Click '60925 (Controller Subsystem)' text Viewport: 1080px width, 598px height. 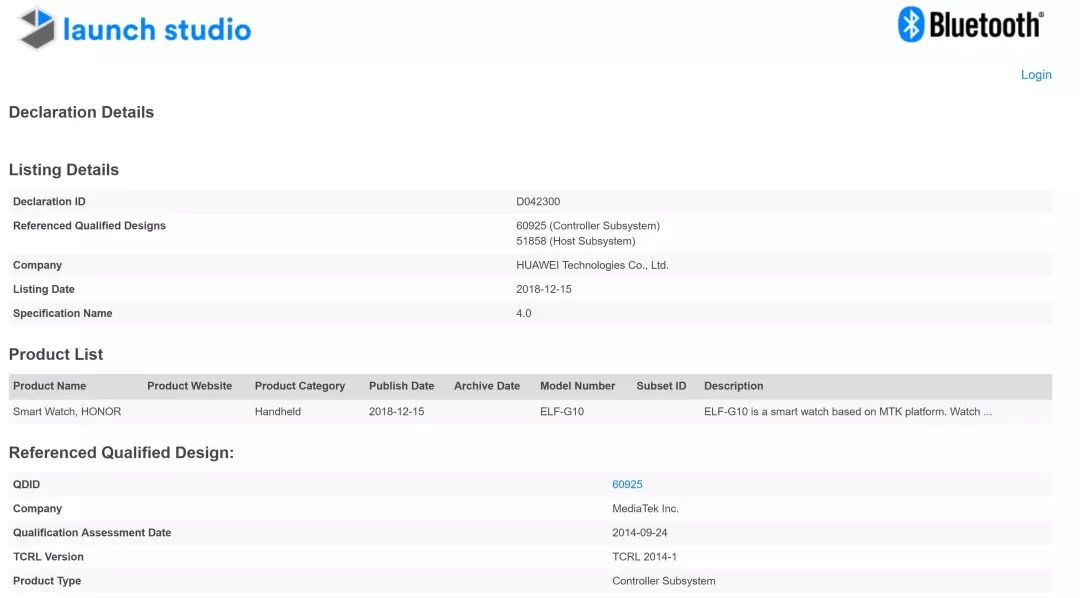pos(588,225)
